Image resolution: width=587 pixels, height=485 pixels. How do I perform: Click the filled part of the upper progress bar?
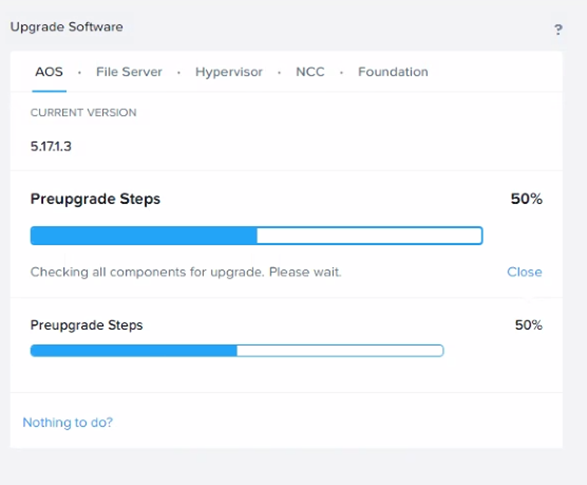[x=144, y=236]
